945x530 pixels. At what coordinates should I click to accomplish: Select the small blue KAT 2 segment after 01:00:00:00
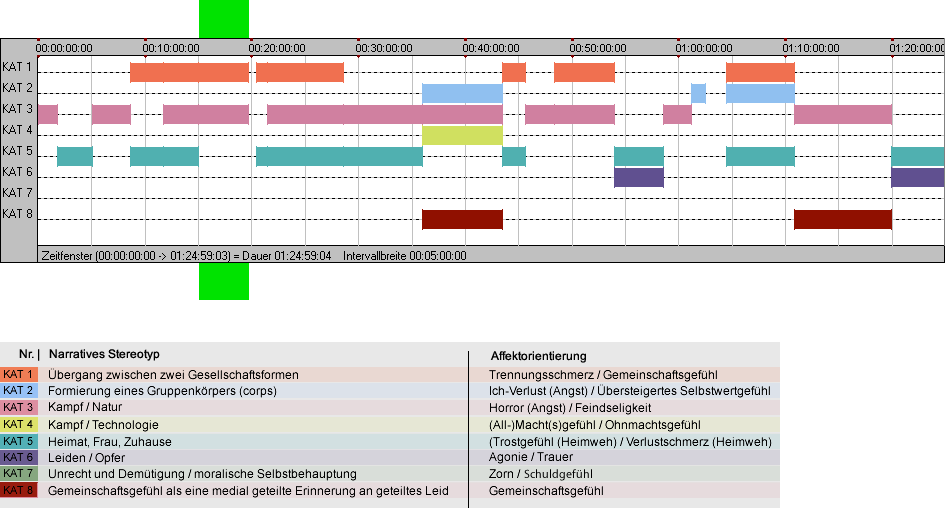(x=698, y=93)
